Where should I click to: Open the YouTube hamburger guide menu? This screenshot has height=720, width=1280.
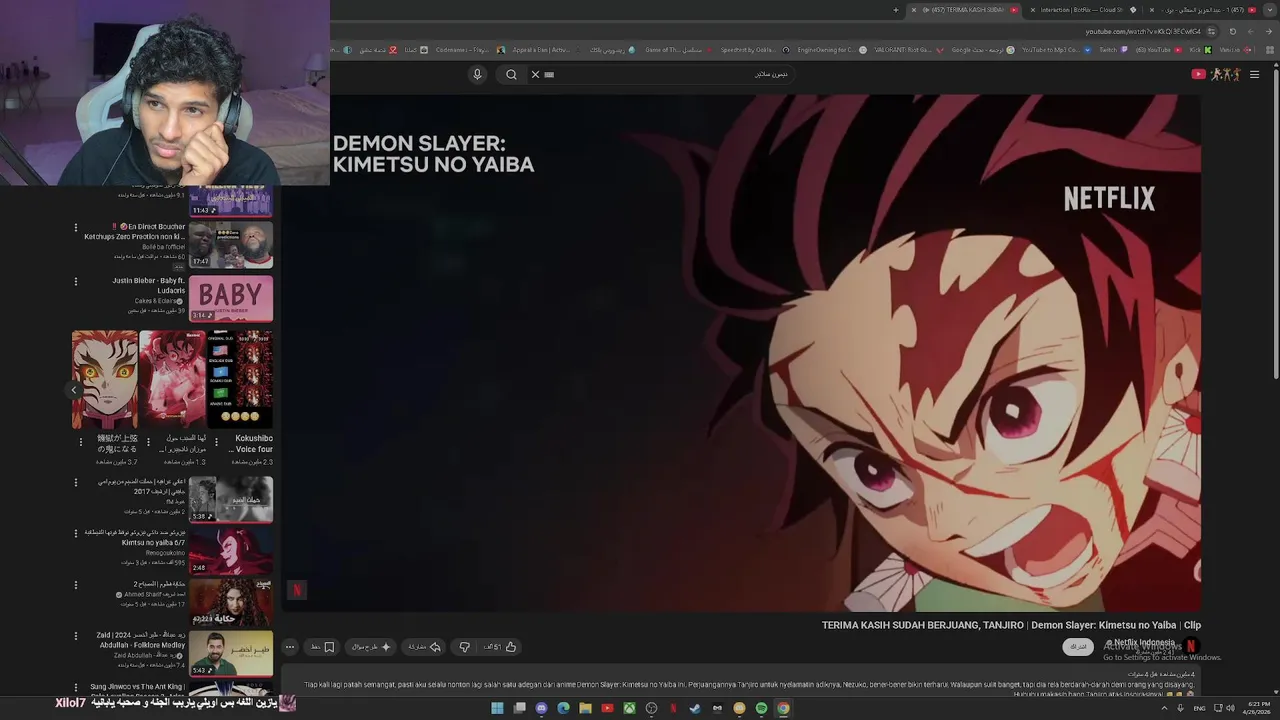pyautogui.click(x=1254, y=74)
